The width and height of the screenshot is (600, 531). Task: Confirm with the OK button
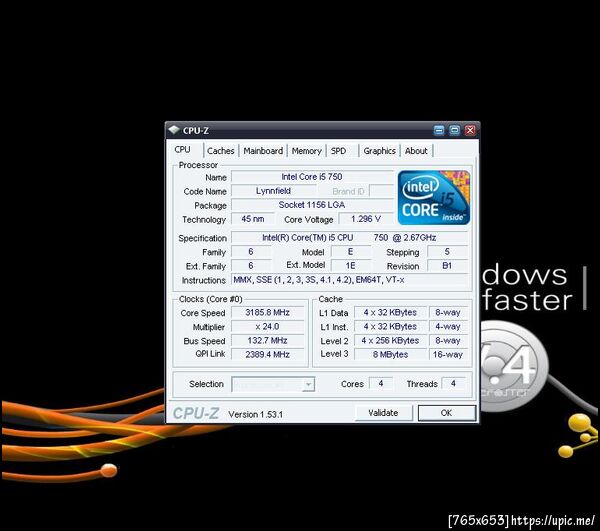pyautogui.click(x=447, y=413)
